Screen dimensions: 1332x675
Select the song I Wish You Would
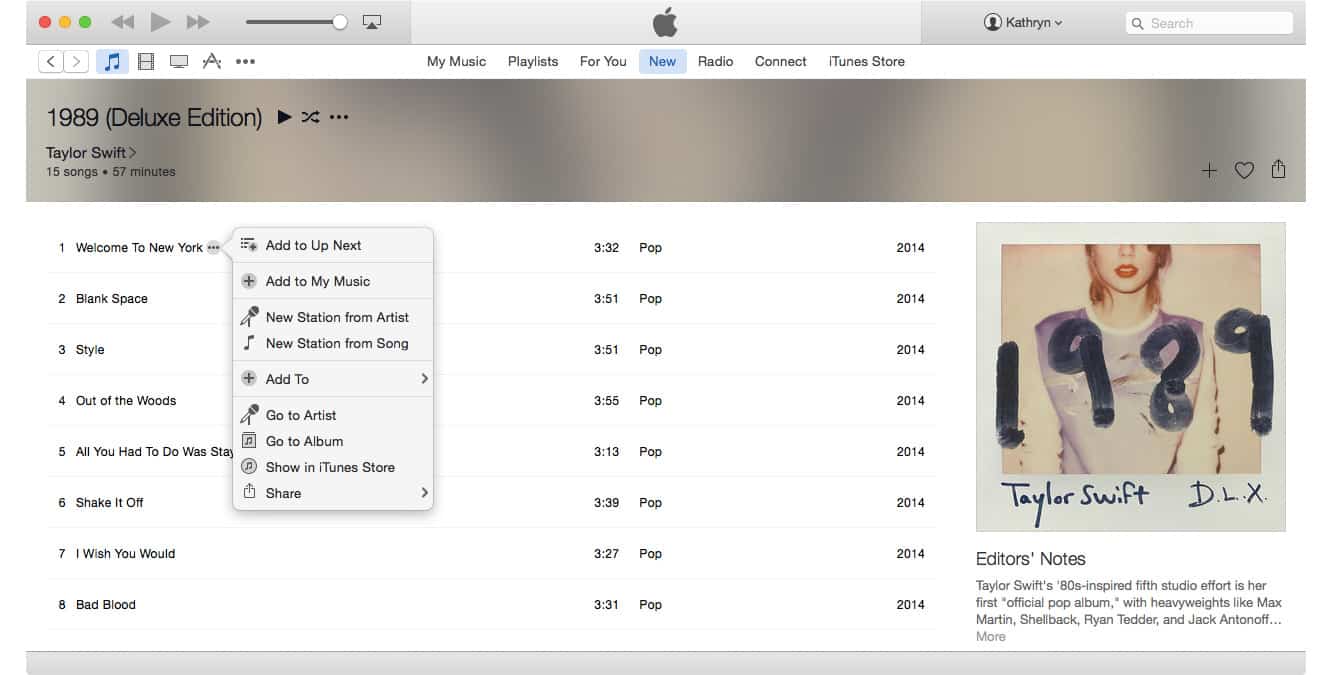click(x=125, y=554)
